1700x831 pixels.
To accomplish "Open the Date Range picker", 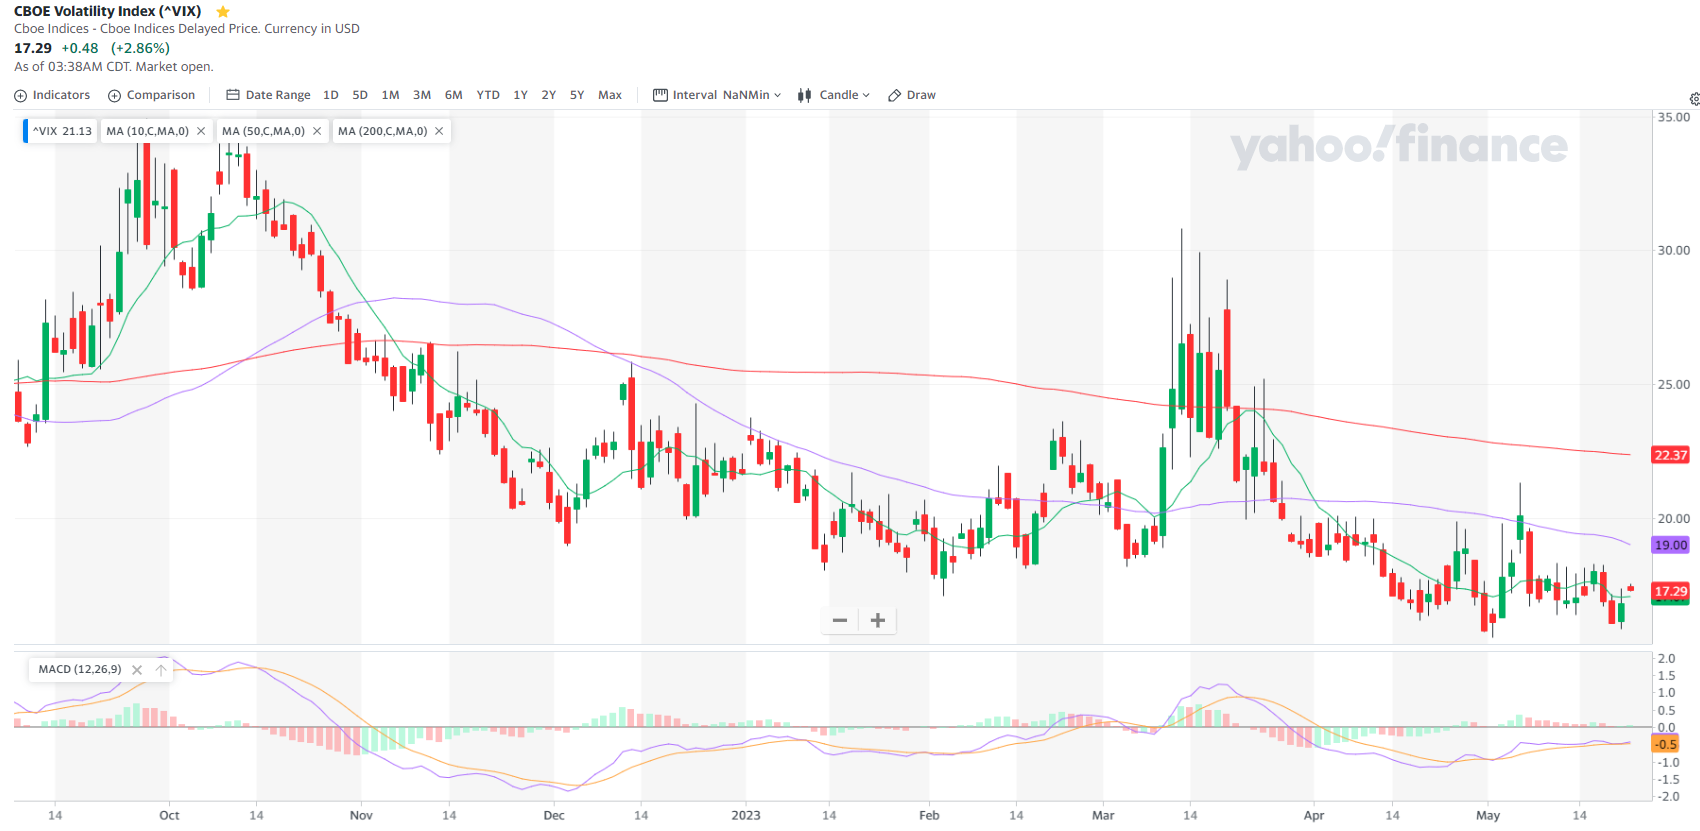I will [268, 95].
